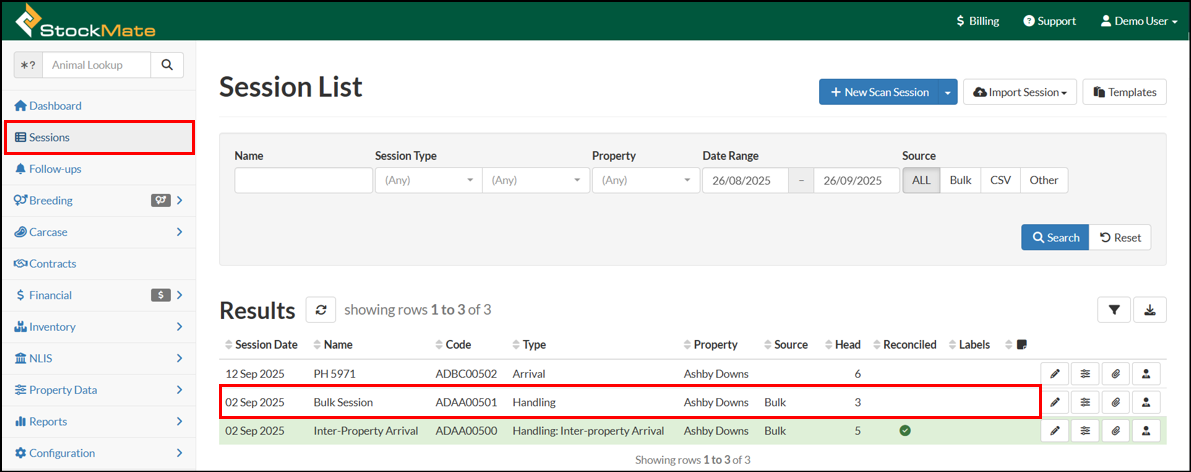Download results using the export icon
1191x472 pixels.
tap(1149, 310)
